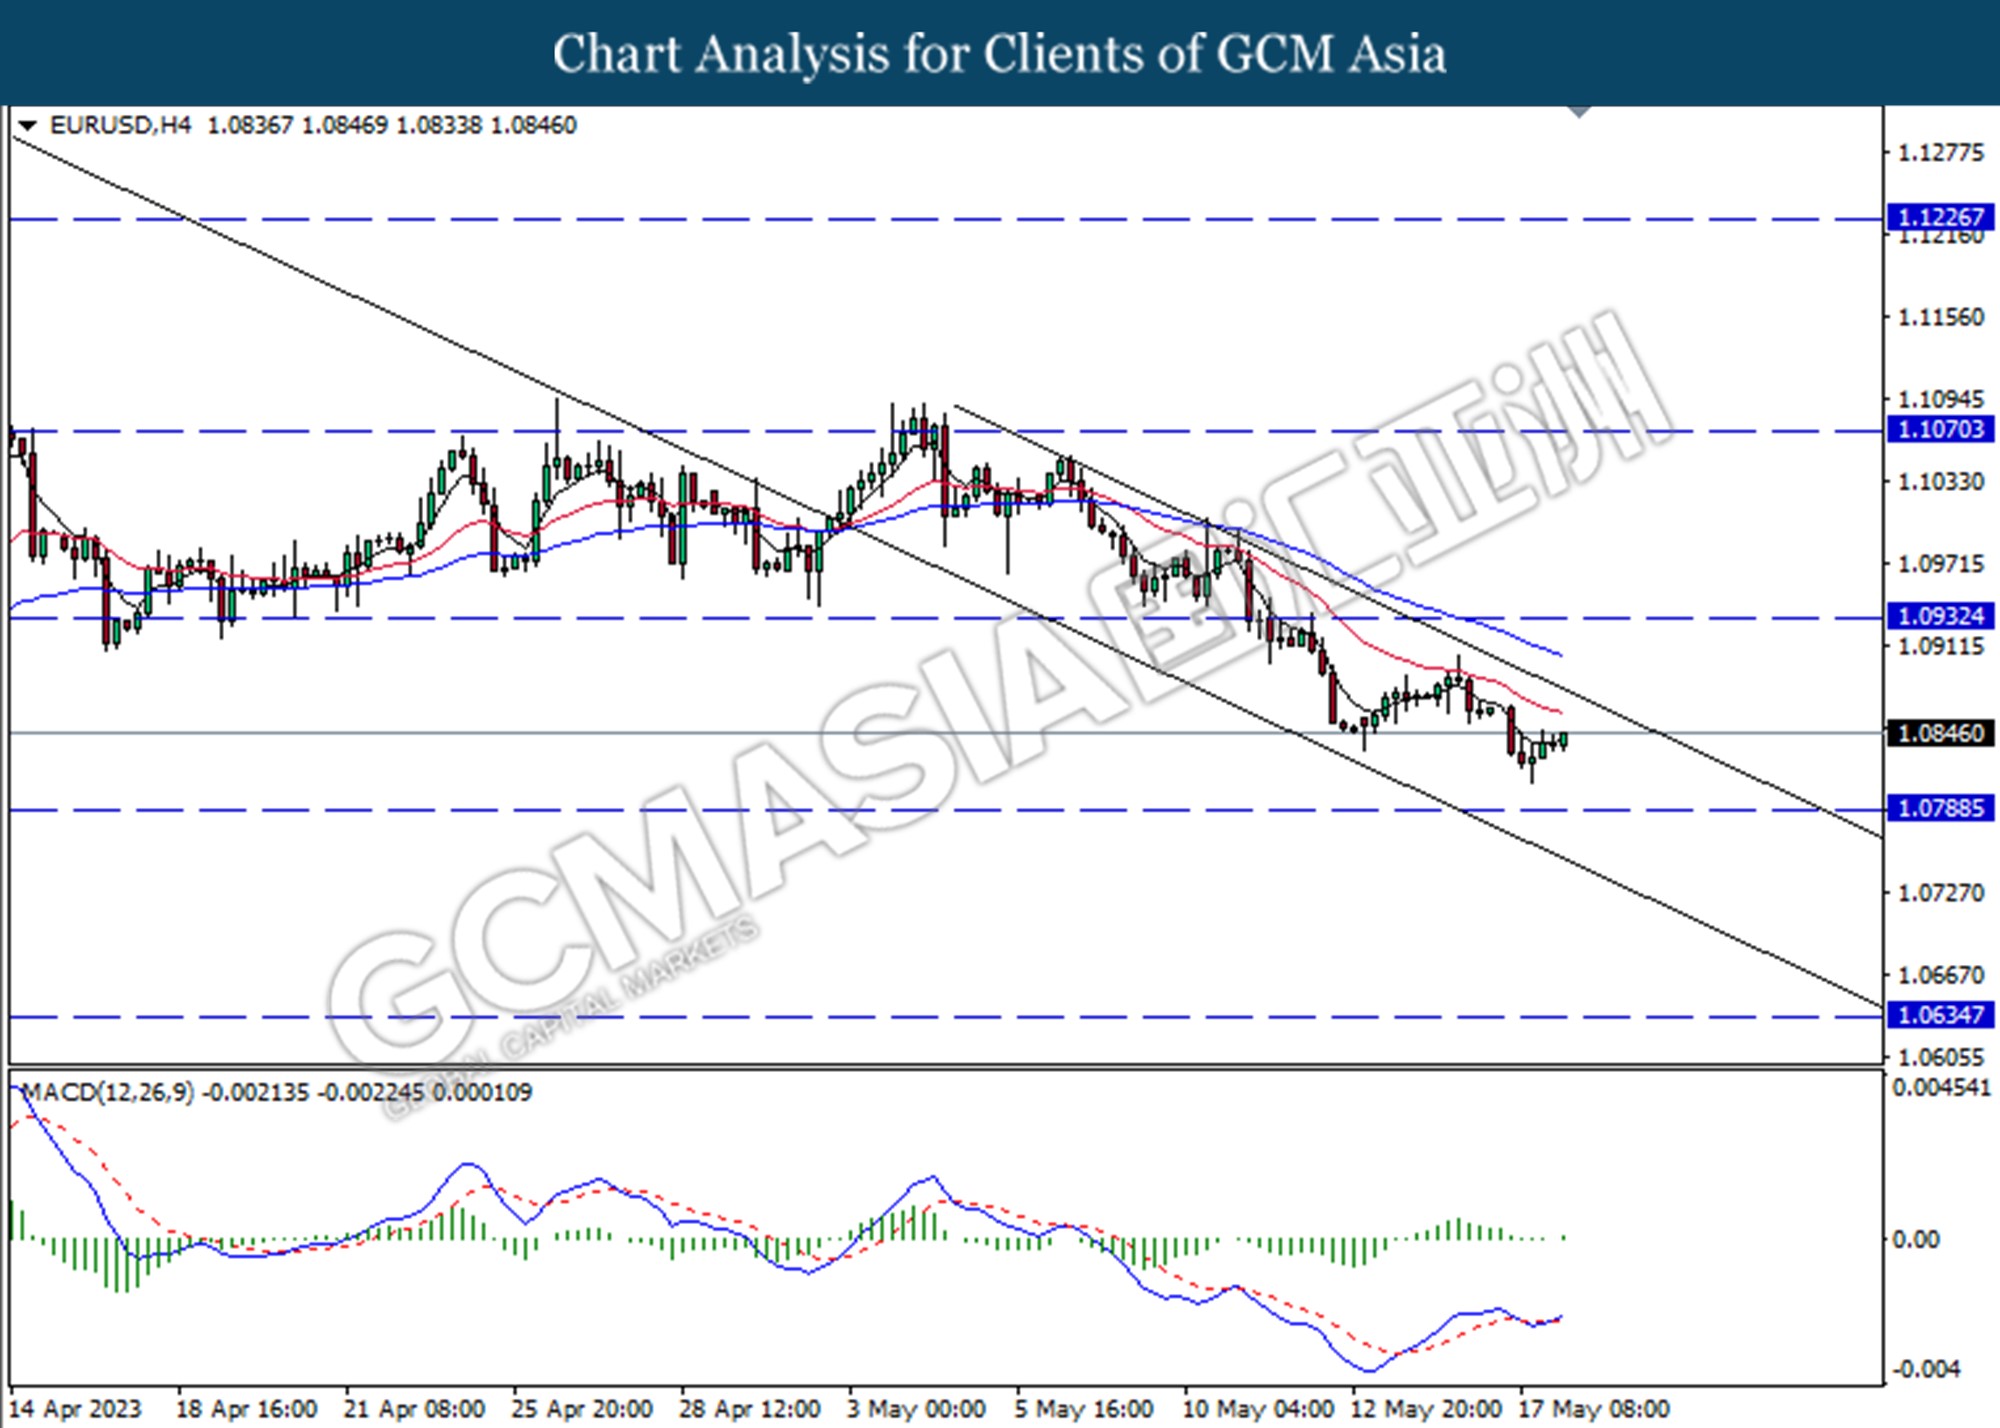2000x1428 pixels.
Task: Select the MACD values -0.002135 -0.002245 0.000109
Action: point(367,1092)
